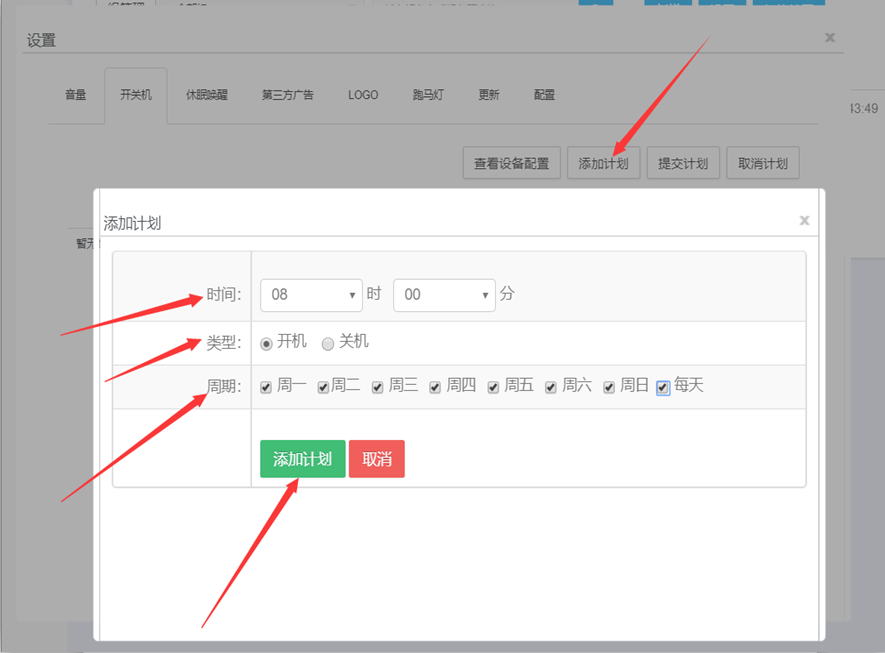
Task: Toggle the 周三 checkbox
Action: pos(378,387)
